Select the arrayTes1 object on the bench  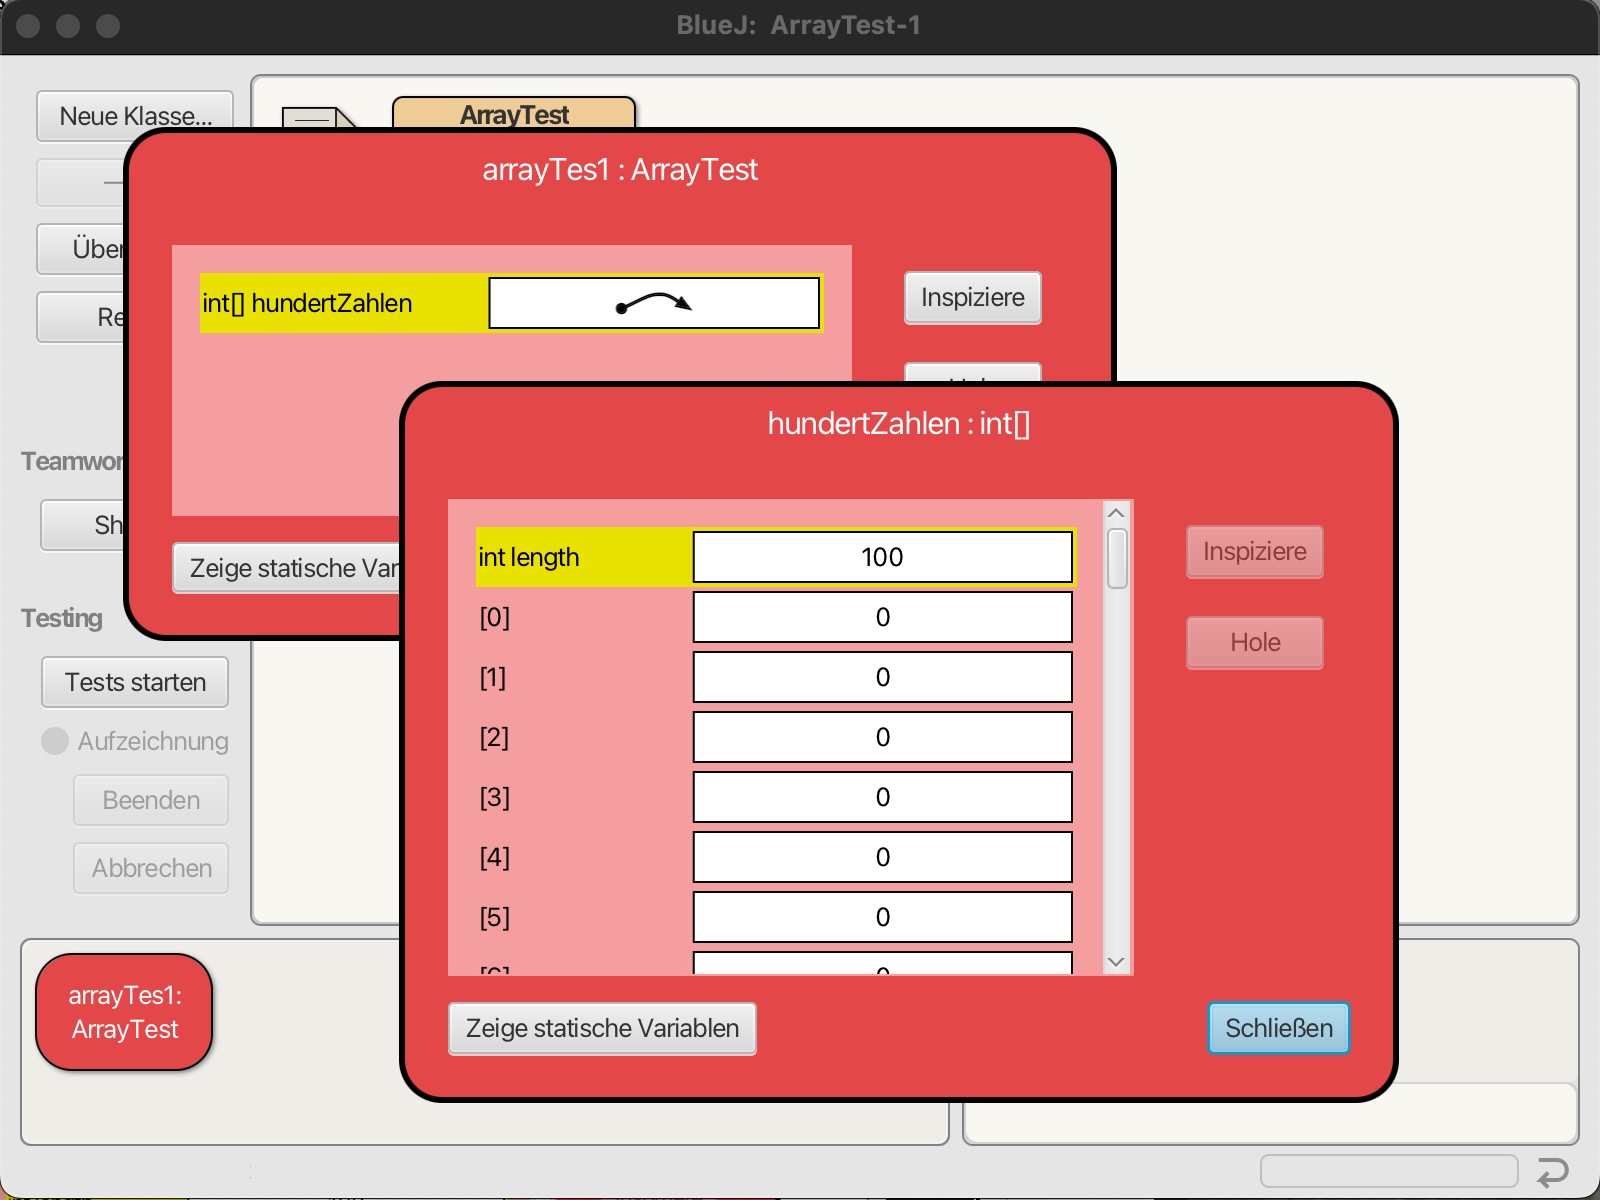125,1012
